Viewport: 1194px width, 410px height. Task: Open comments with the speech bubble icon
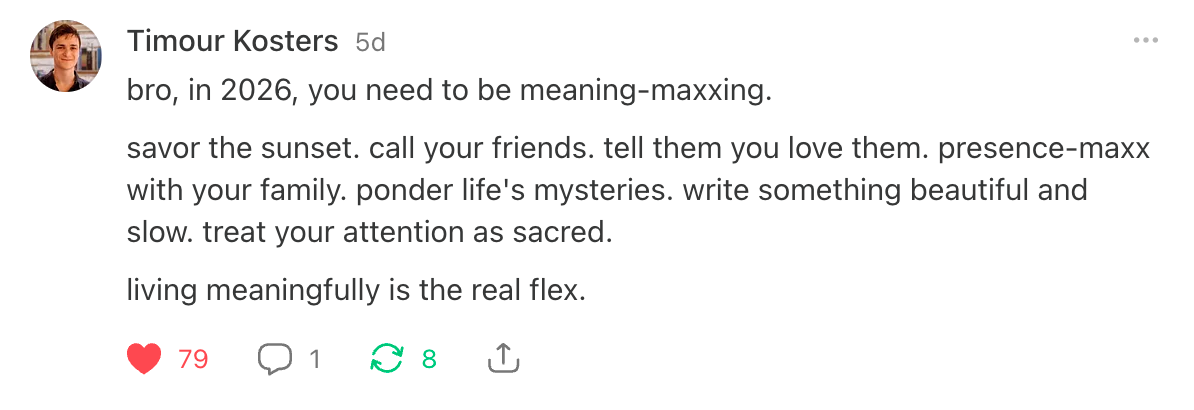coord(275,358)
